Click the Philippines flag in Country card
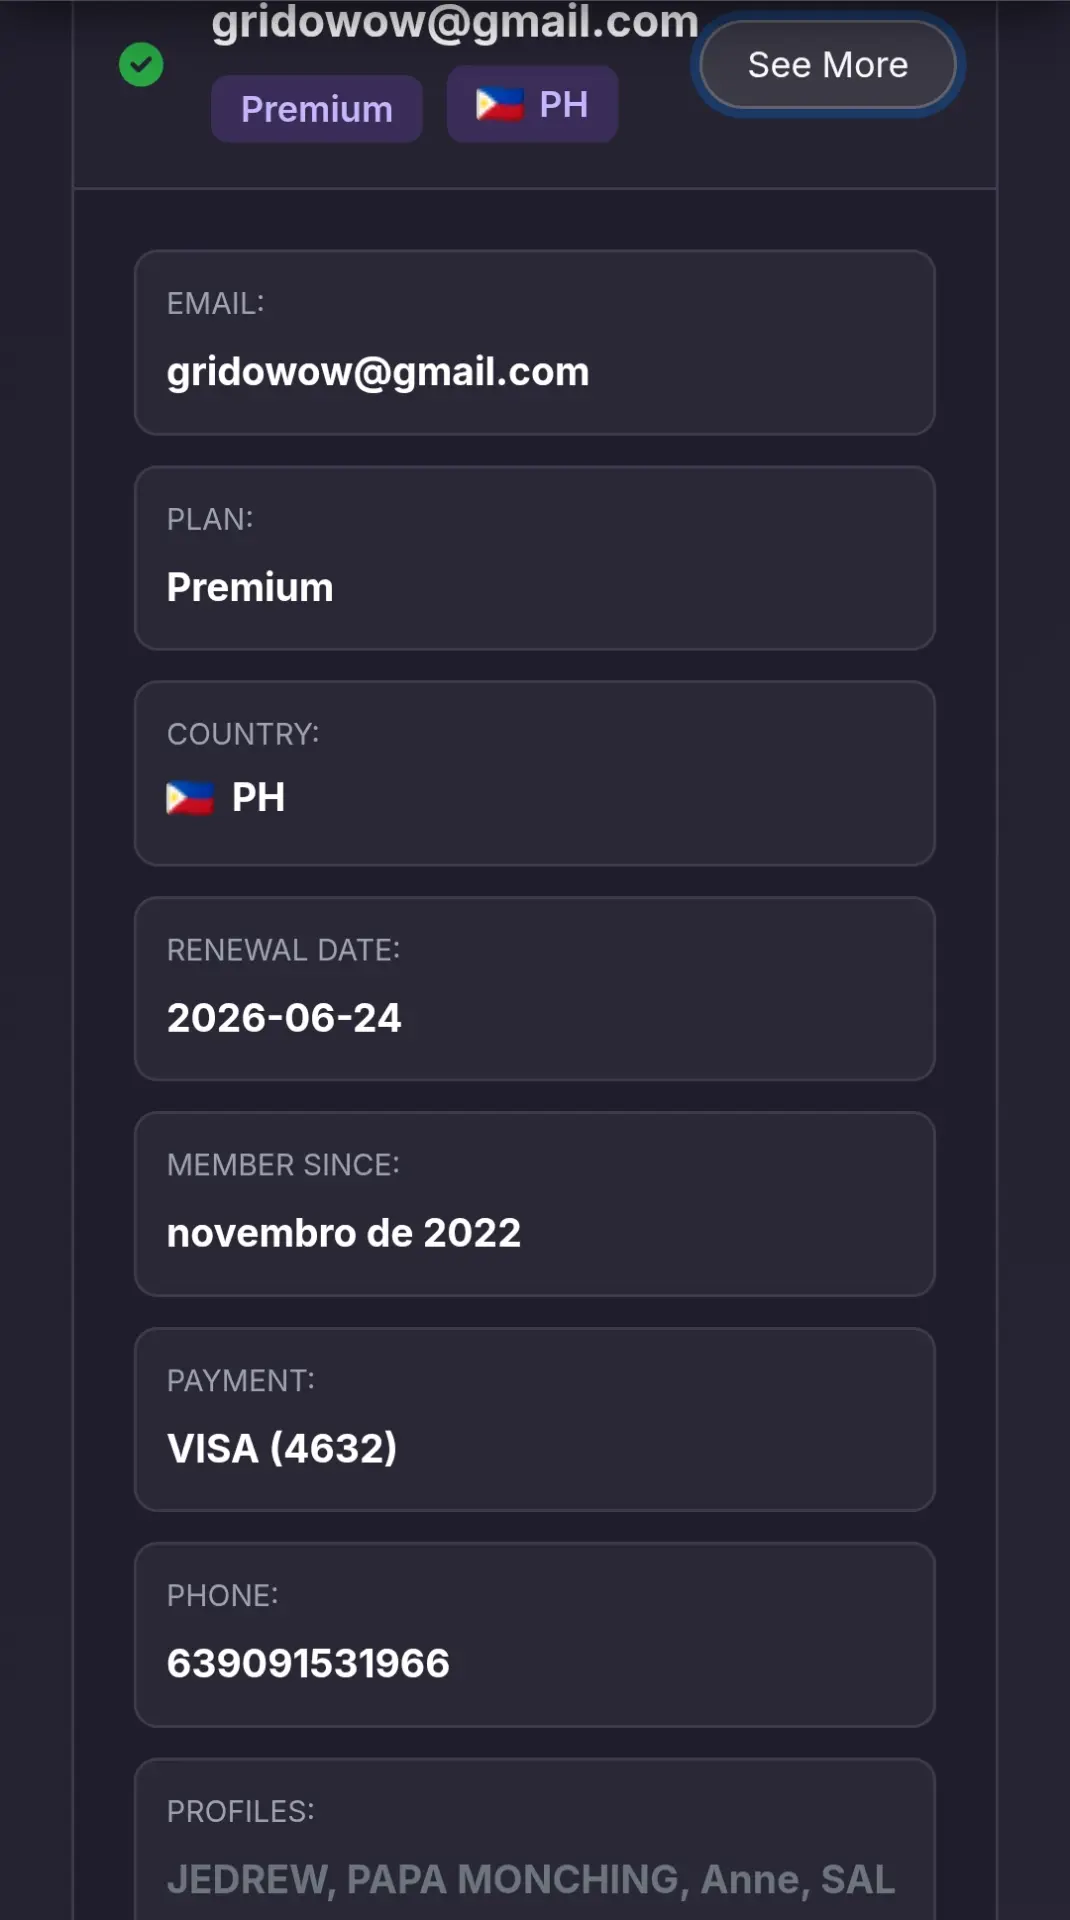Screen dimensions: 1070x1920 pos(190,798)
